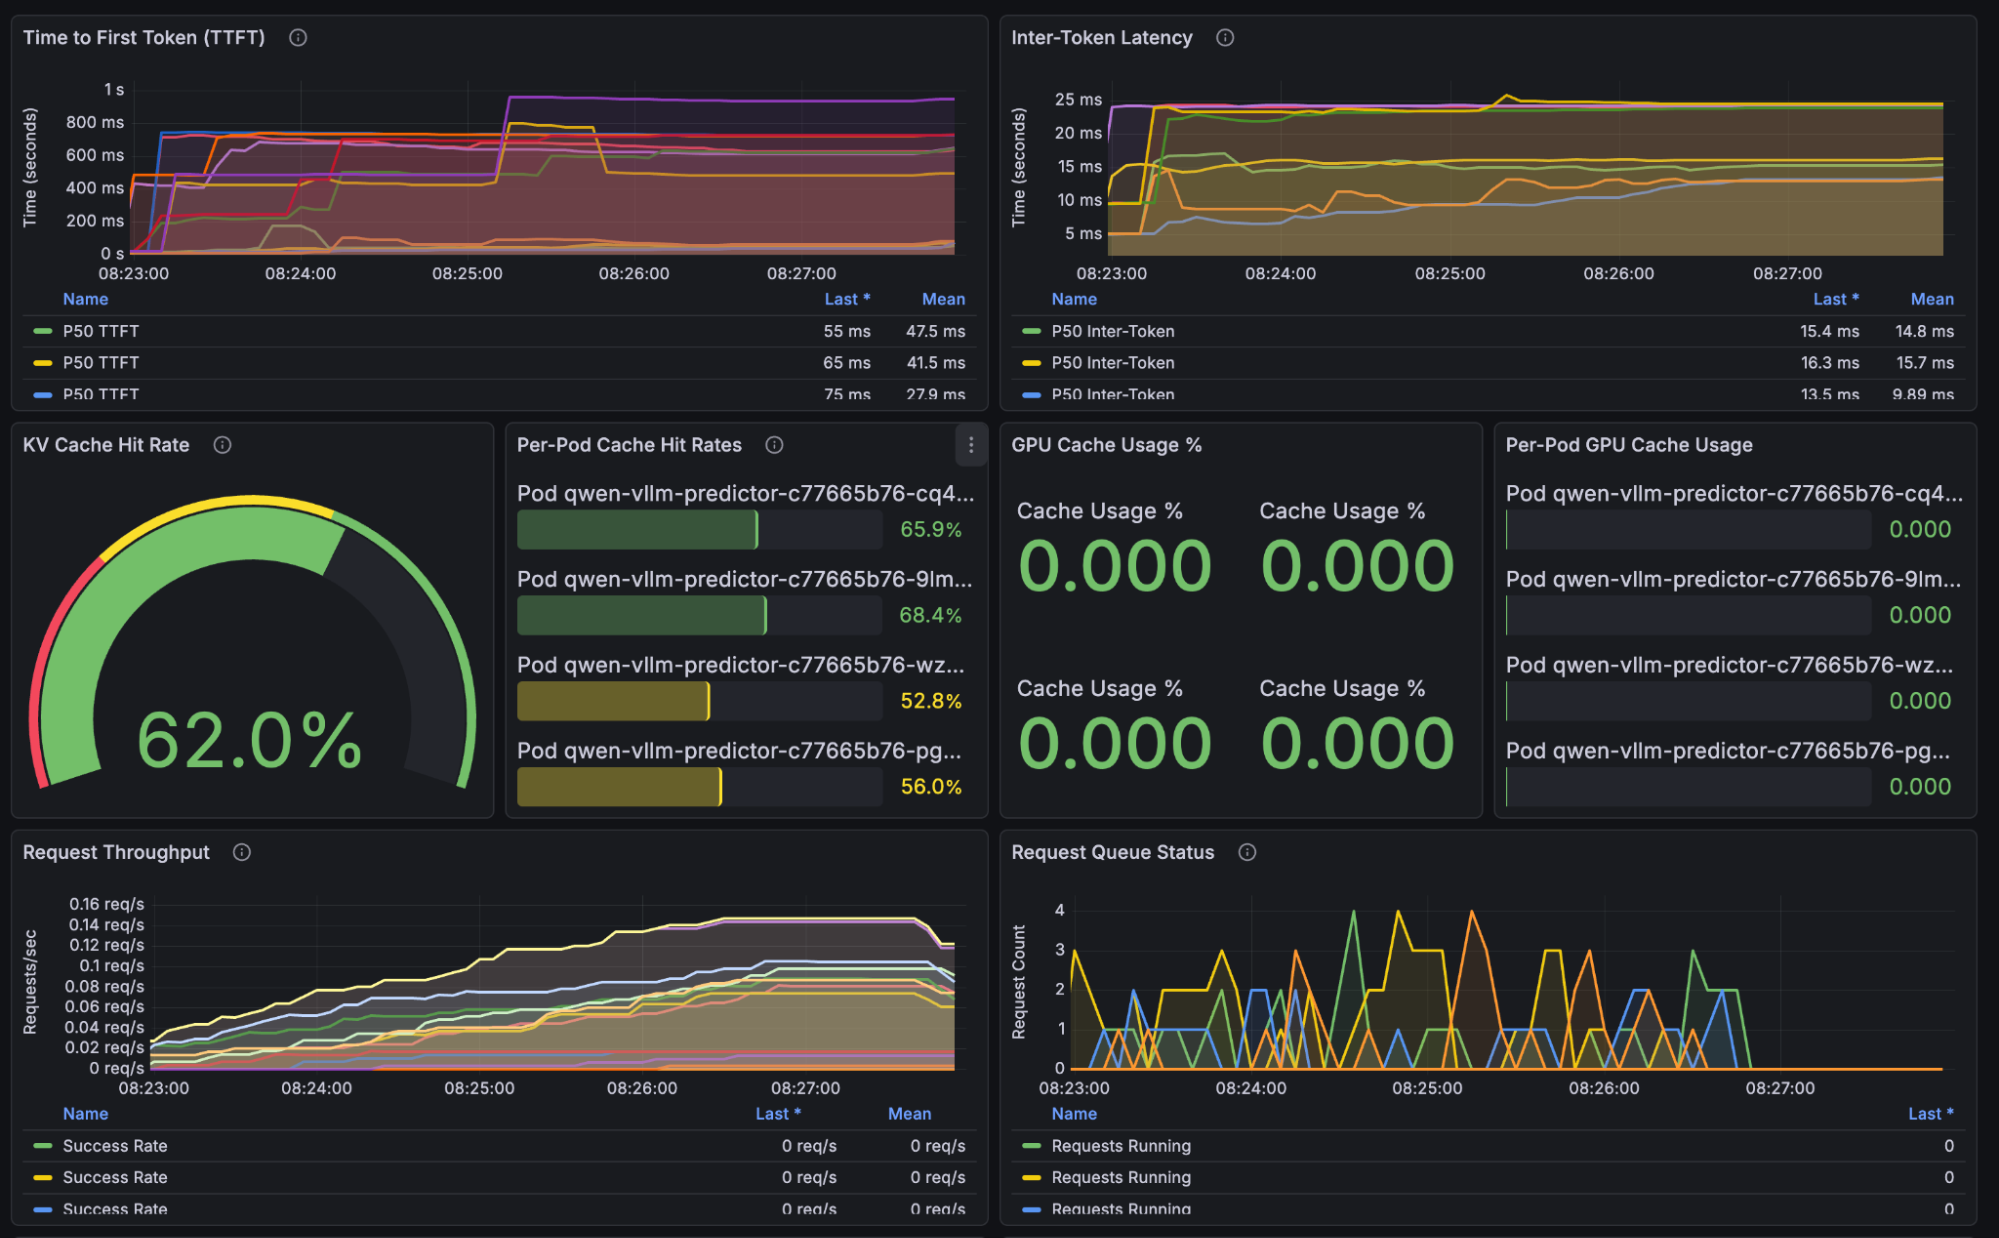Screen dimensions: 1999x1238
Task: Click info icon beside Request Throughput title
Action: click(242, 852)
